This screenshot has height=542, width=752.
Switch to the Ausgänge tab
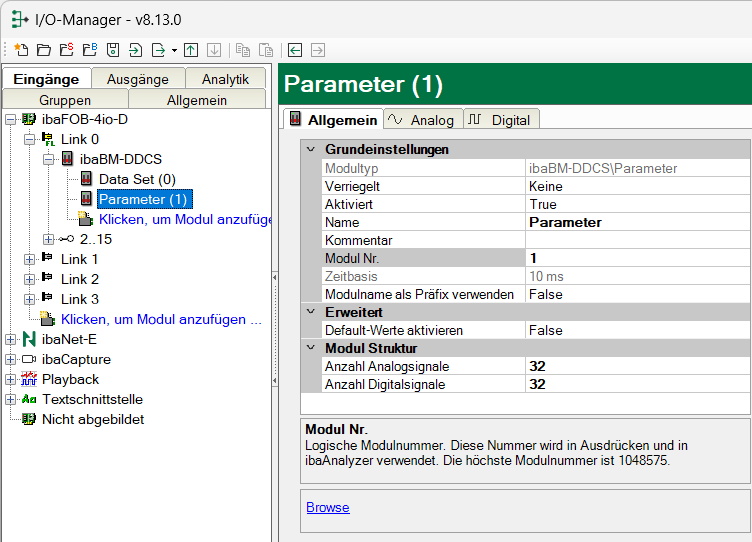[138, 79]
